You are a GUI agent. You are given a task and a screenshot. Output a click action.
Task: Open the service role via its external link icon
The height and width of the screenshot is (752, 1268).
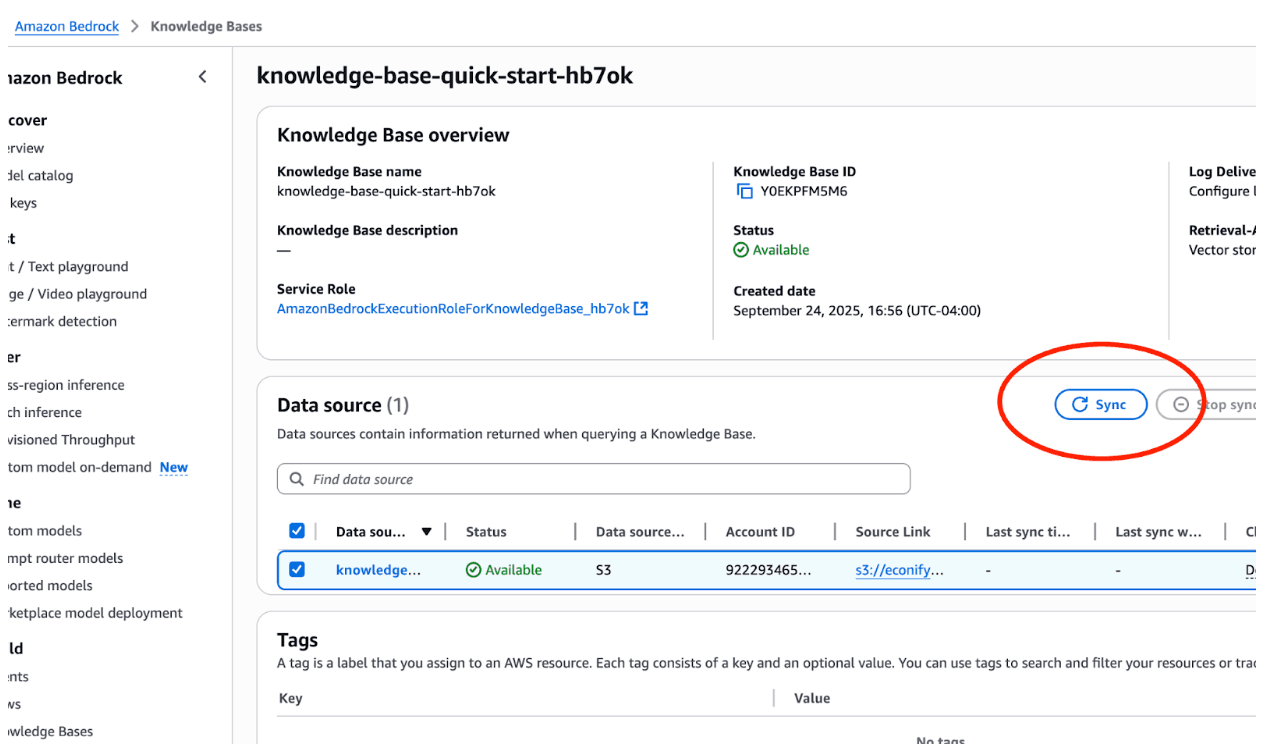pos(641,309)
